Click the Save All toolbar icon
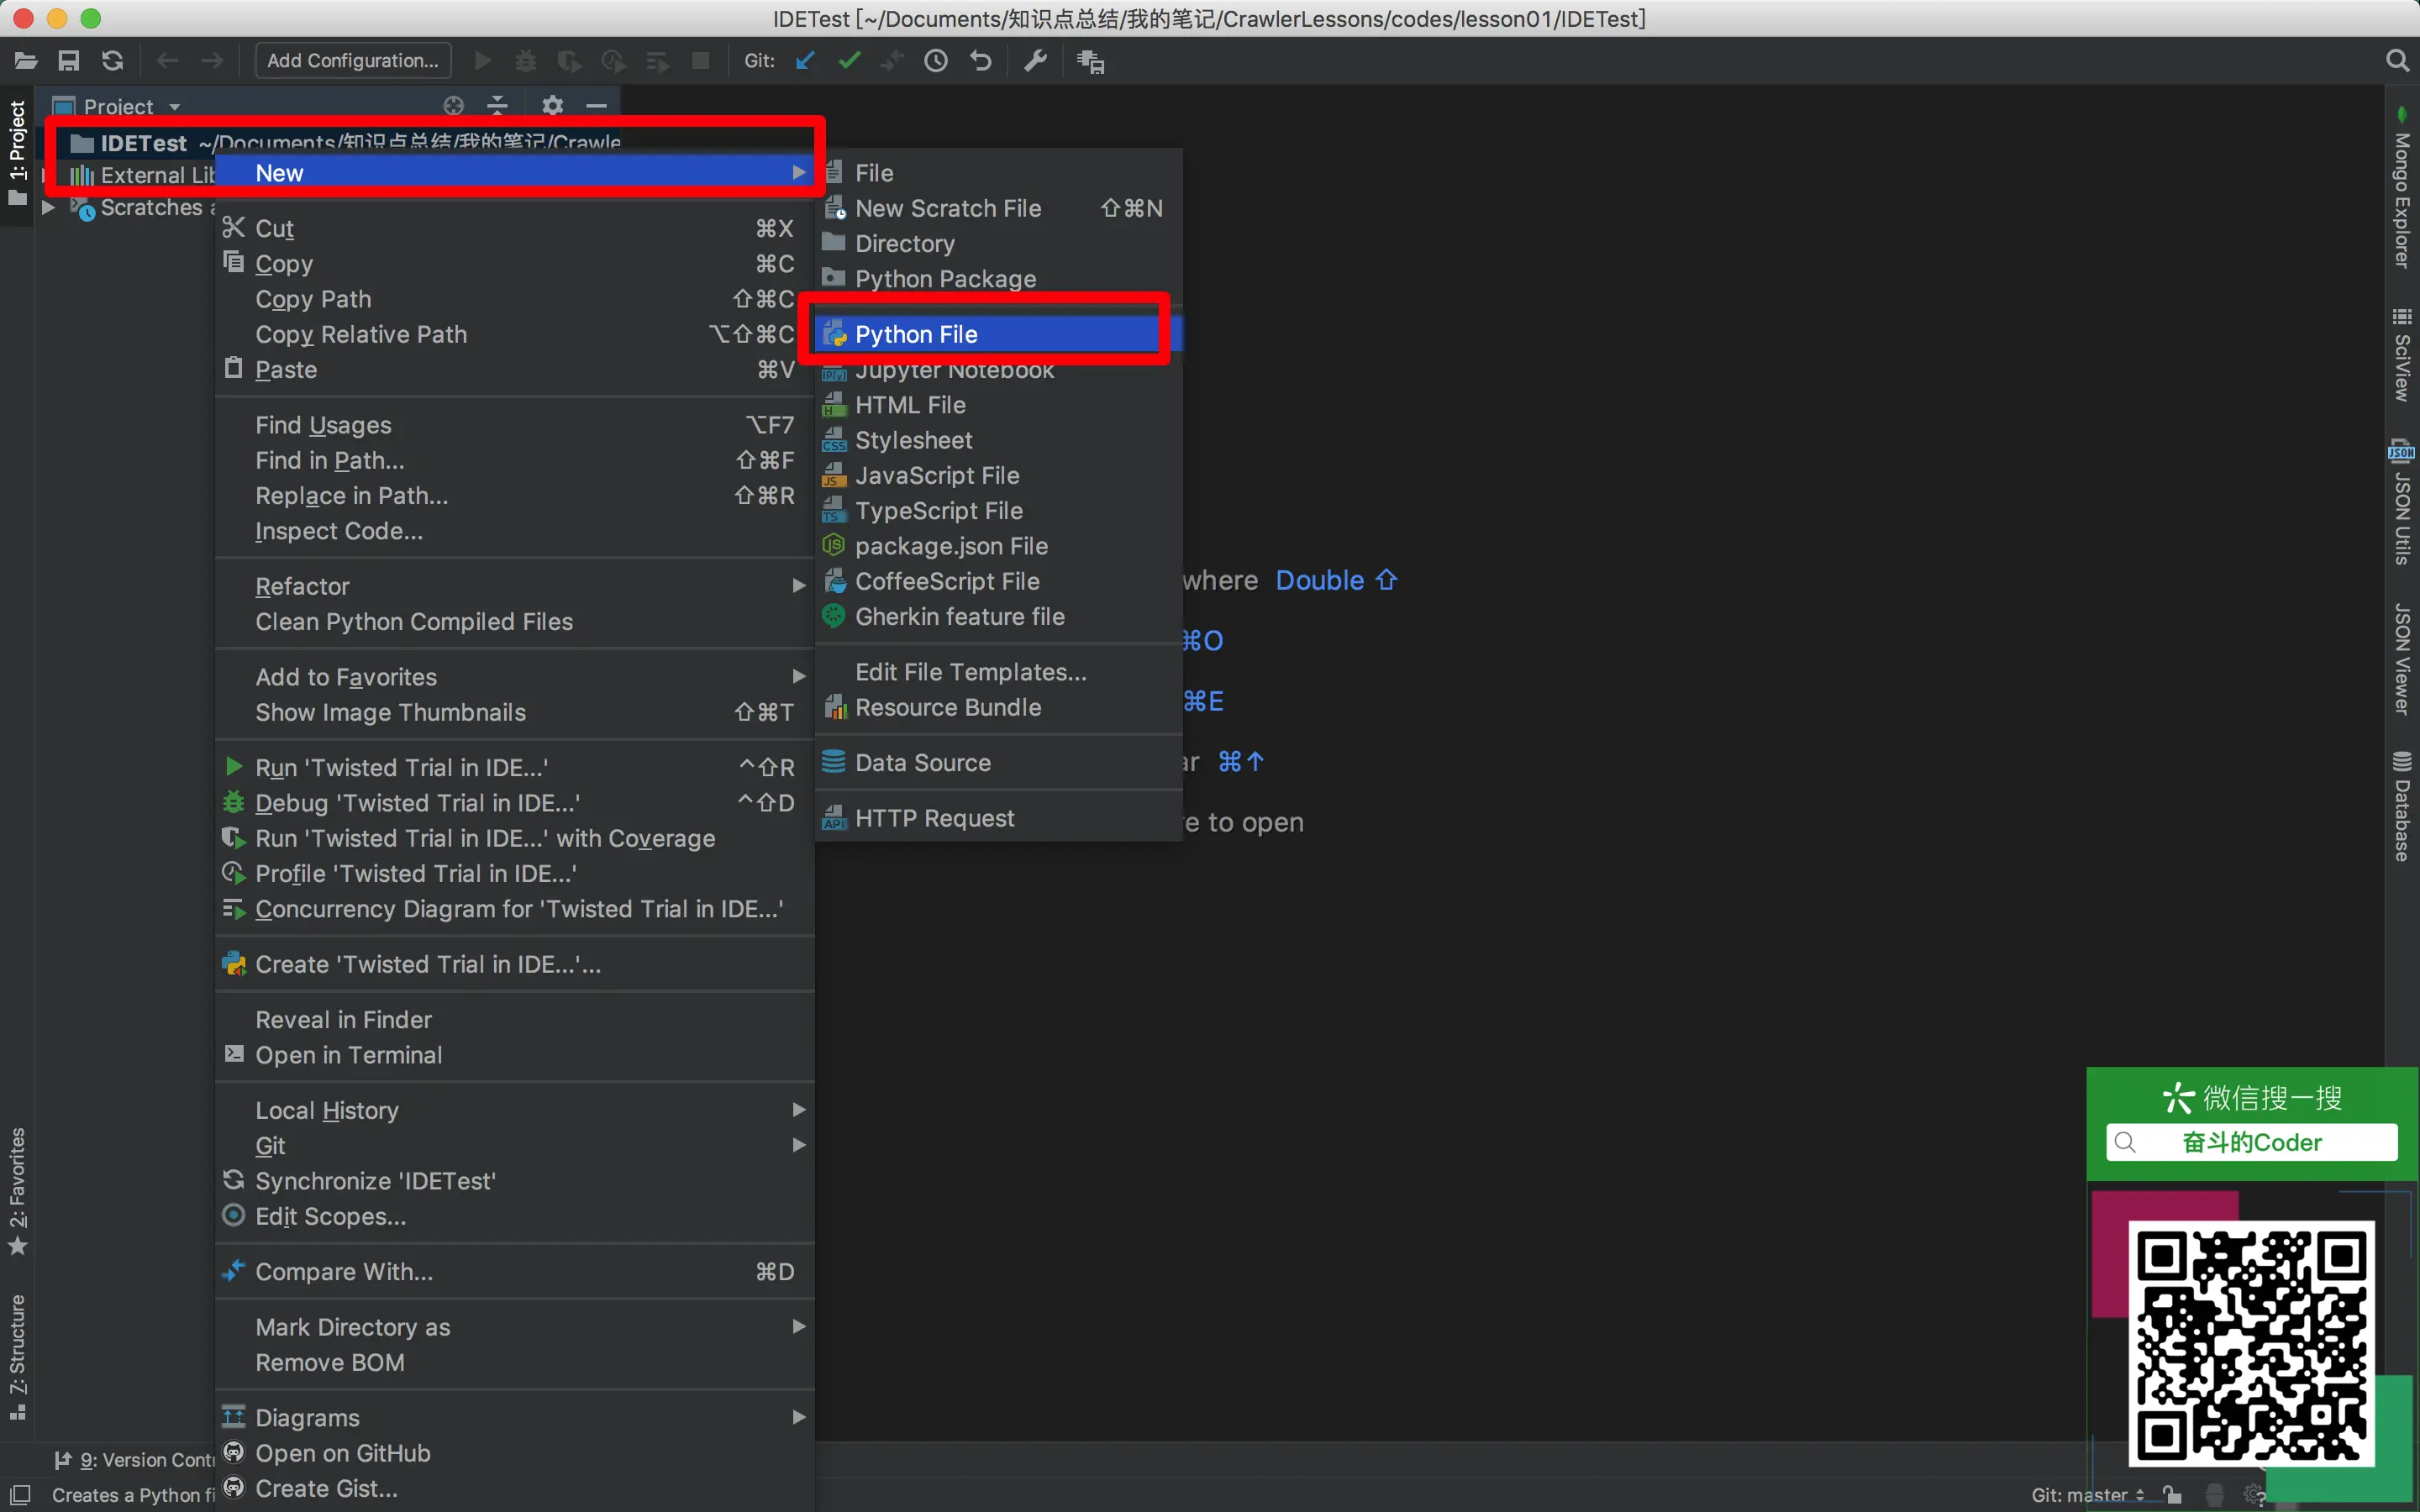The image size is (2420, 1512). pyautogui.click(x=68, y=61)
